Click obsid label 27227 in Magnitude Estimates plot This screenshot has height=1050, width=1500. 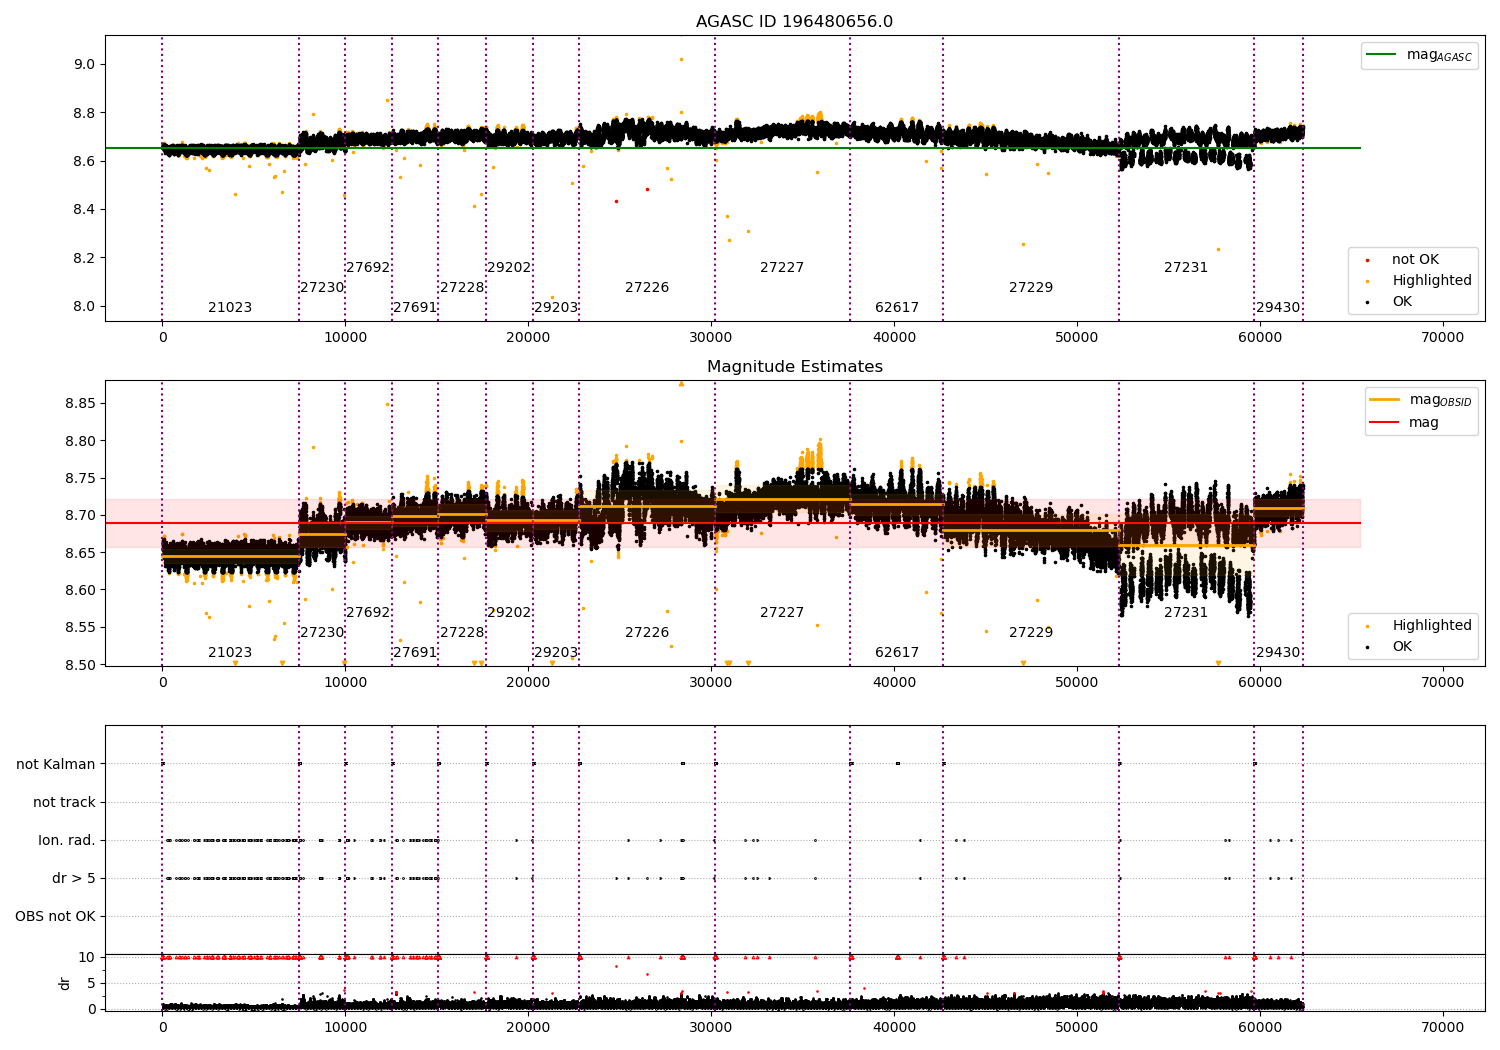(782, 613)
